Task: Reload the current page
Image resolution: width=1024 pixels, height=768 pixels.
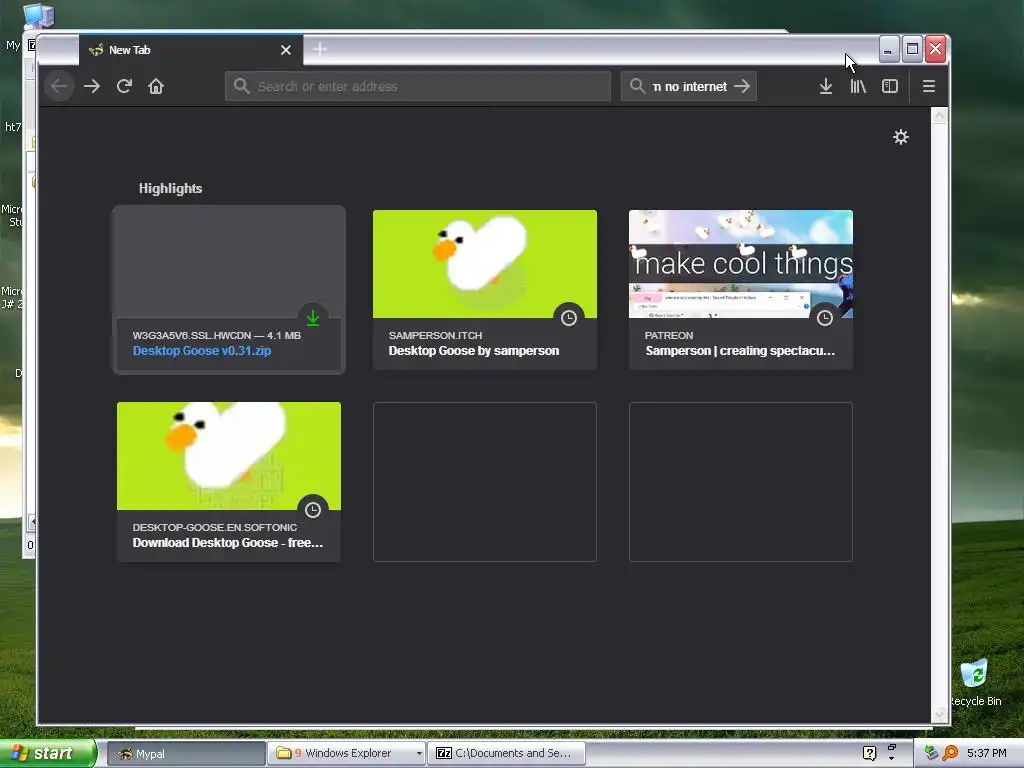Action: [124, 86]
